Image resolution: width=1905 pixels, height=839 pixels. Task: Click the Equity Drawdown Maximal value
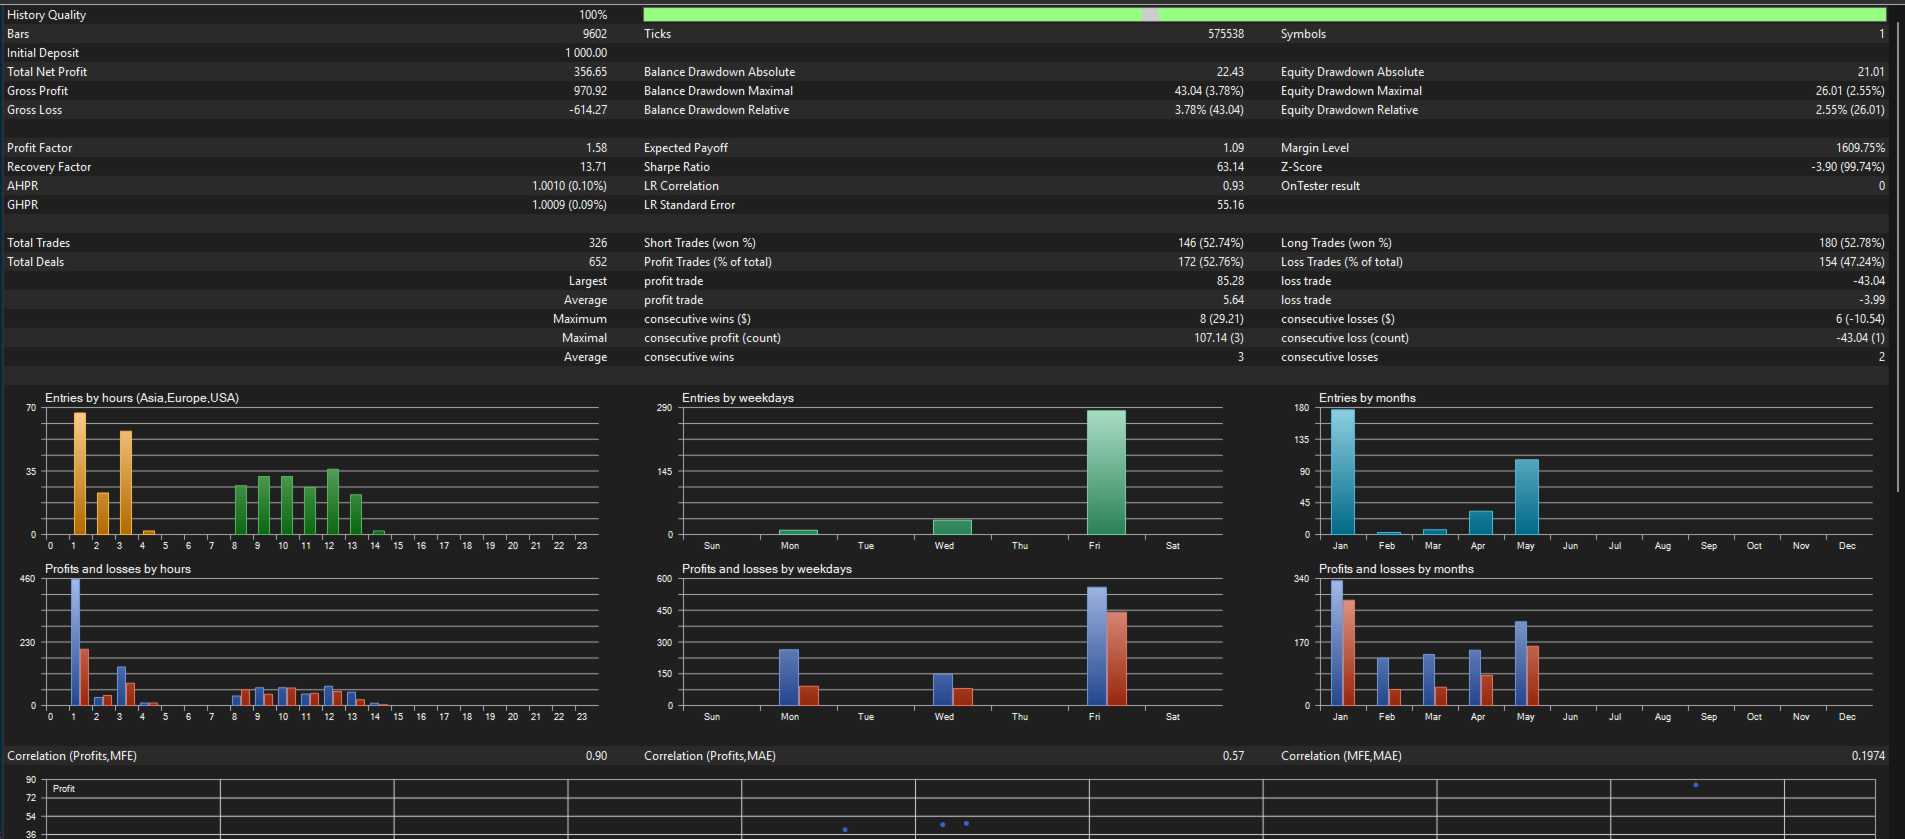[x=1850, y=91]
